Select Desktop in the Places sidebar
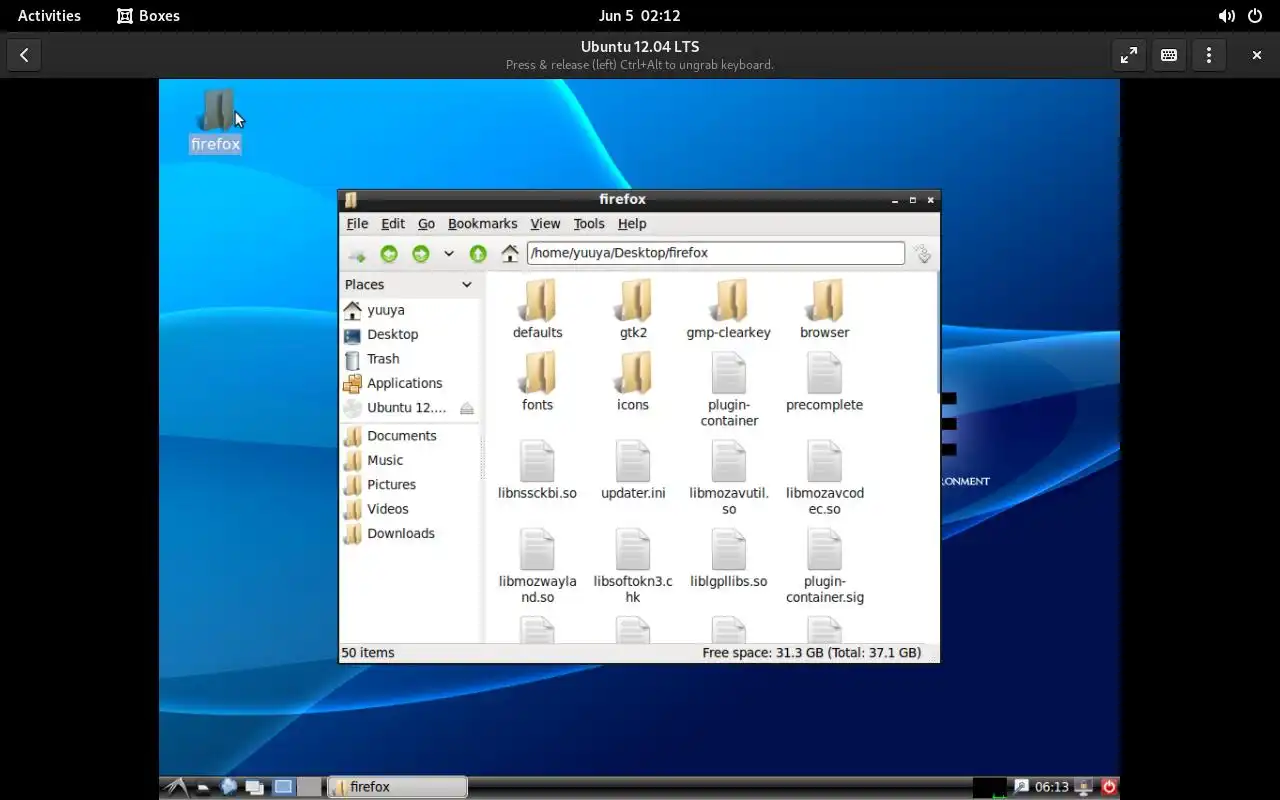Image resolution: width=1280 pixels, height=800 pixels. [x=410, y=335]
